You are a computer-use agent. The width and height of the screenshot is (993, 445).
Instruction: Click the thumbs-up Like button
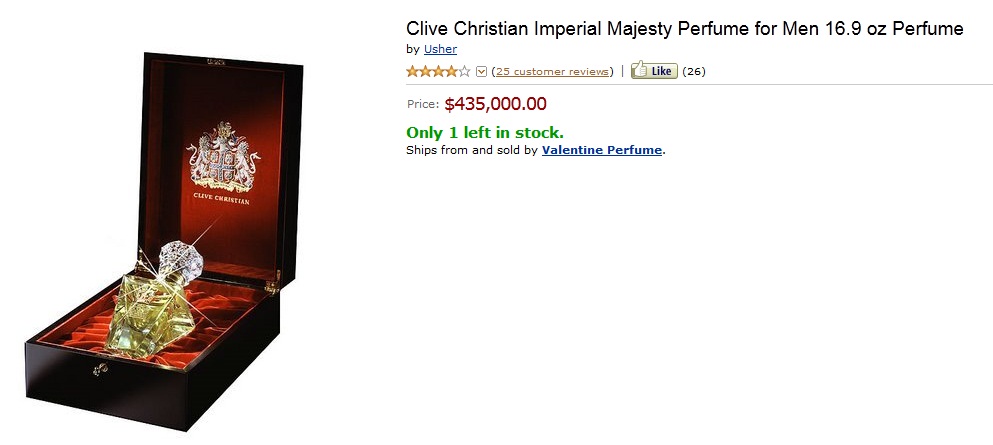click(x=654, y=71)
